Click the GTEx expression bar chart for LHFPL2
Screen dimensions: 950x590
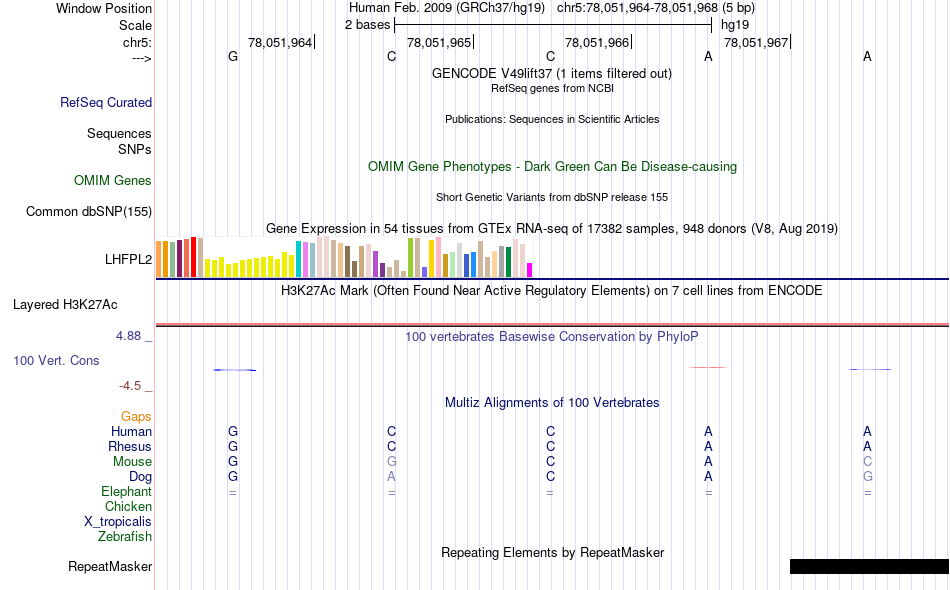(344, 257)
